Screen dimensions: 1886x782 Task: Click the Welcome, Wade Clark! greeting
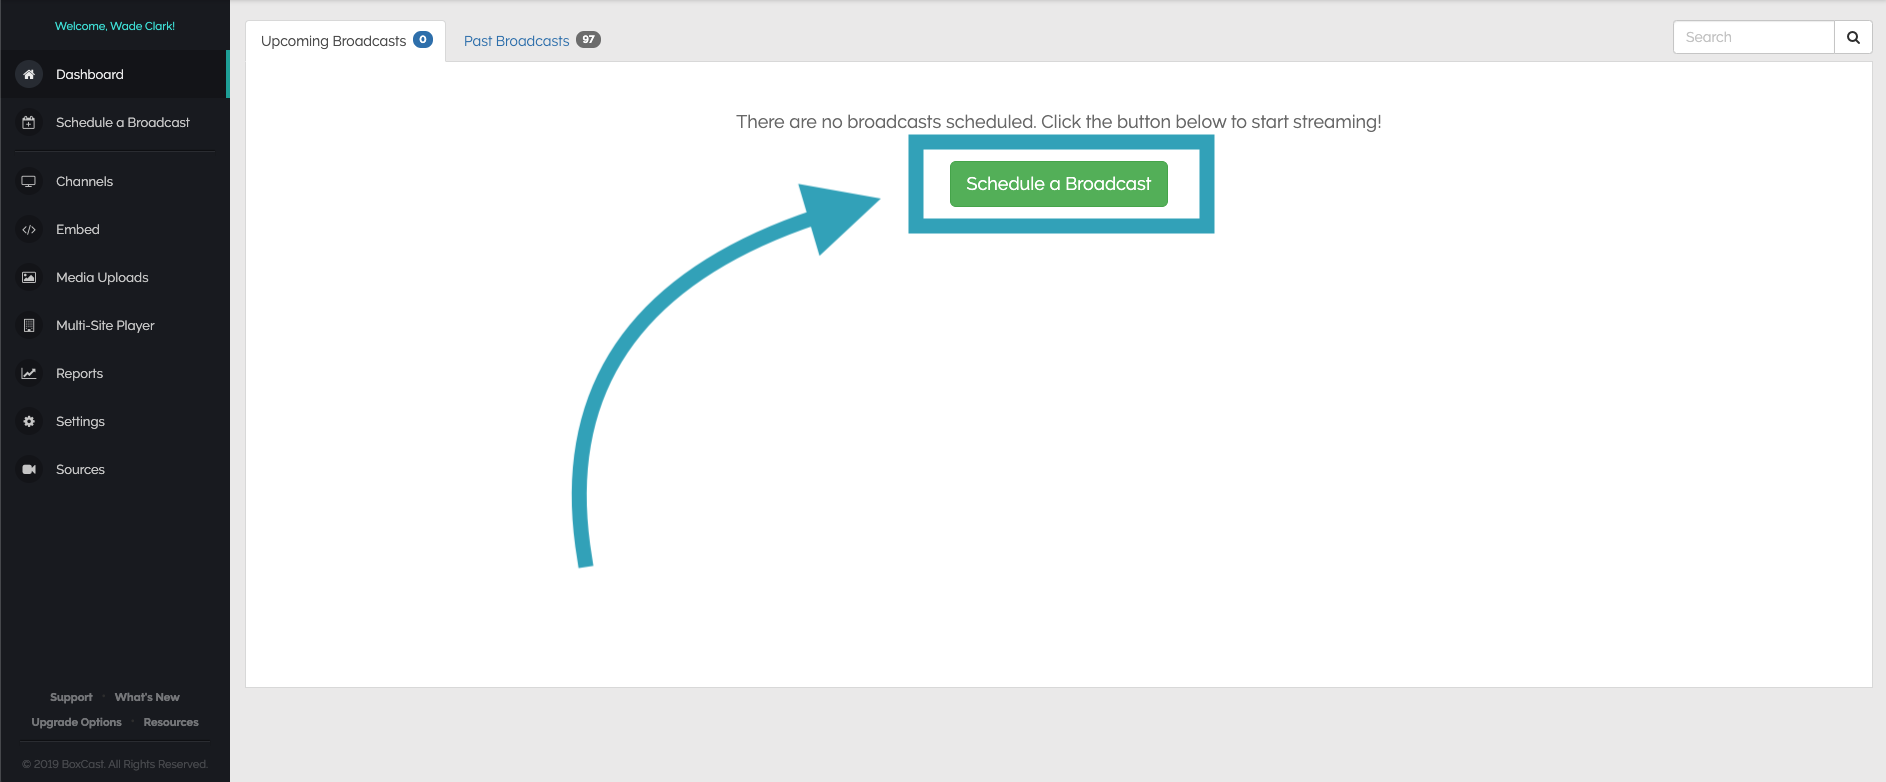[x=115, y=26]
